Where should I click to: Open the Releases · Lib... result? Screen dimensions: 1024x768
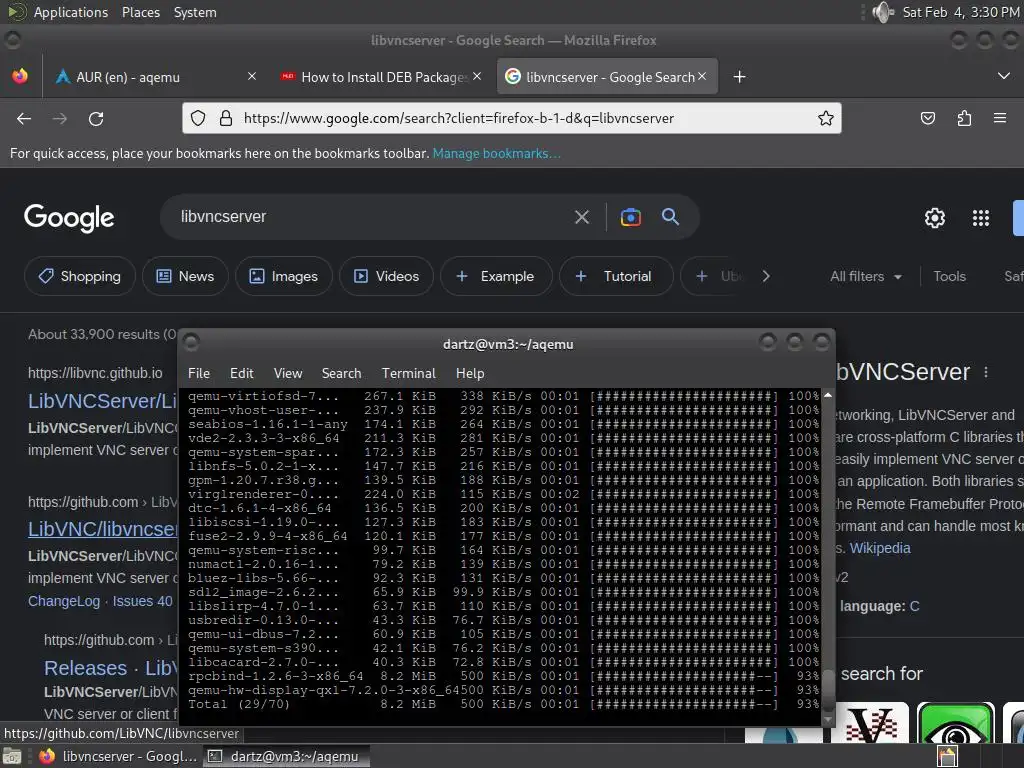[x=110, y=668]
